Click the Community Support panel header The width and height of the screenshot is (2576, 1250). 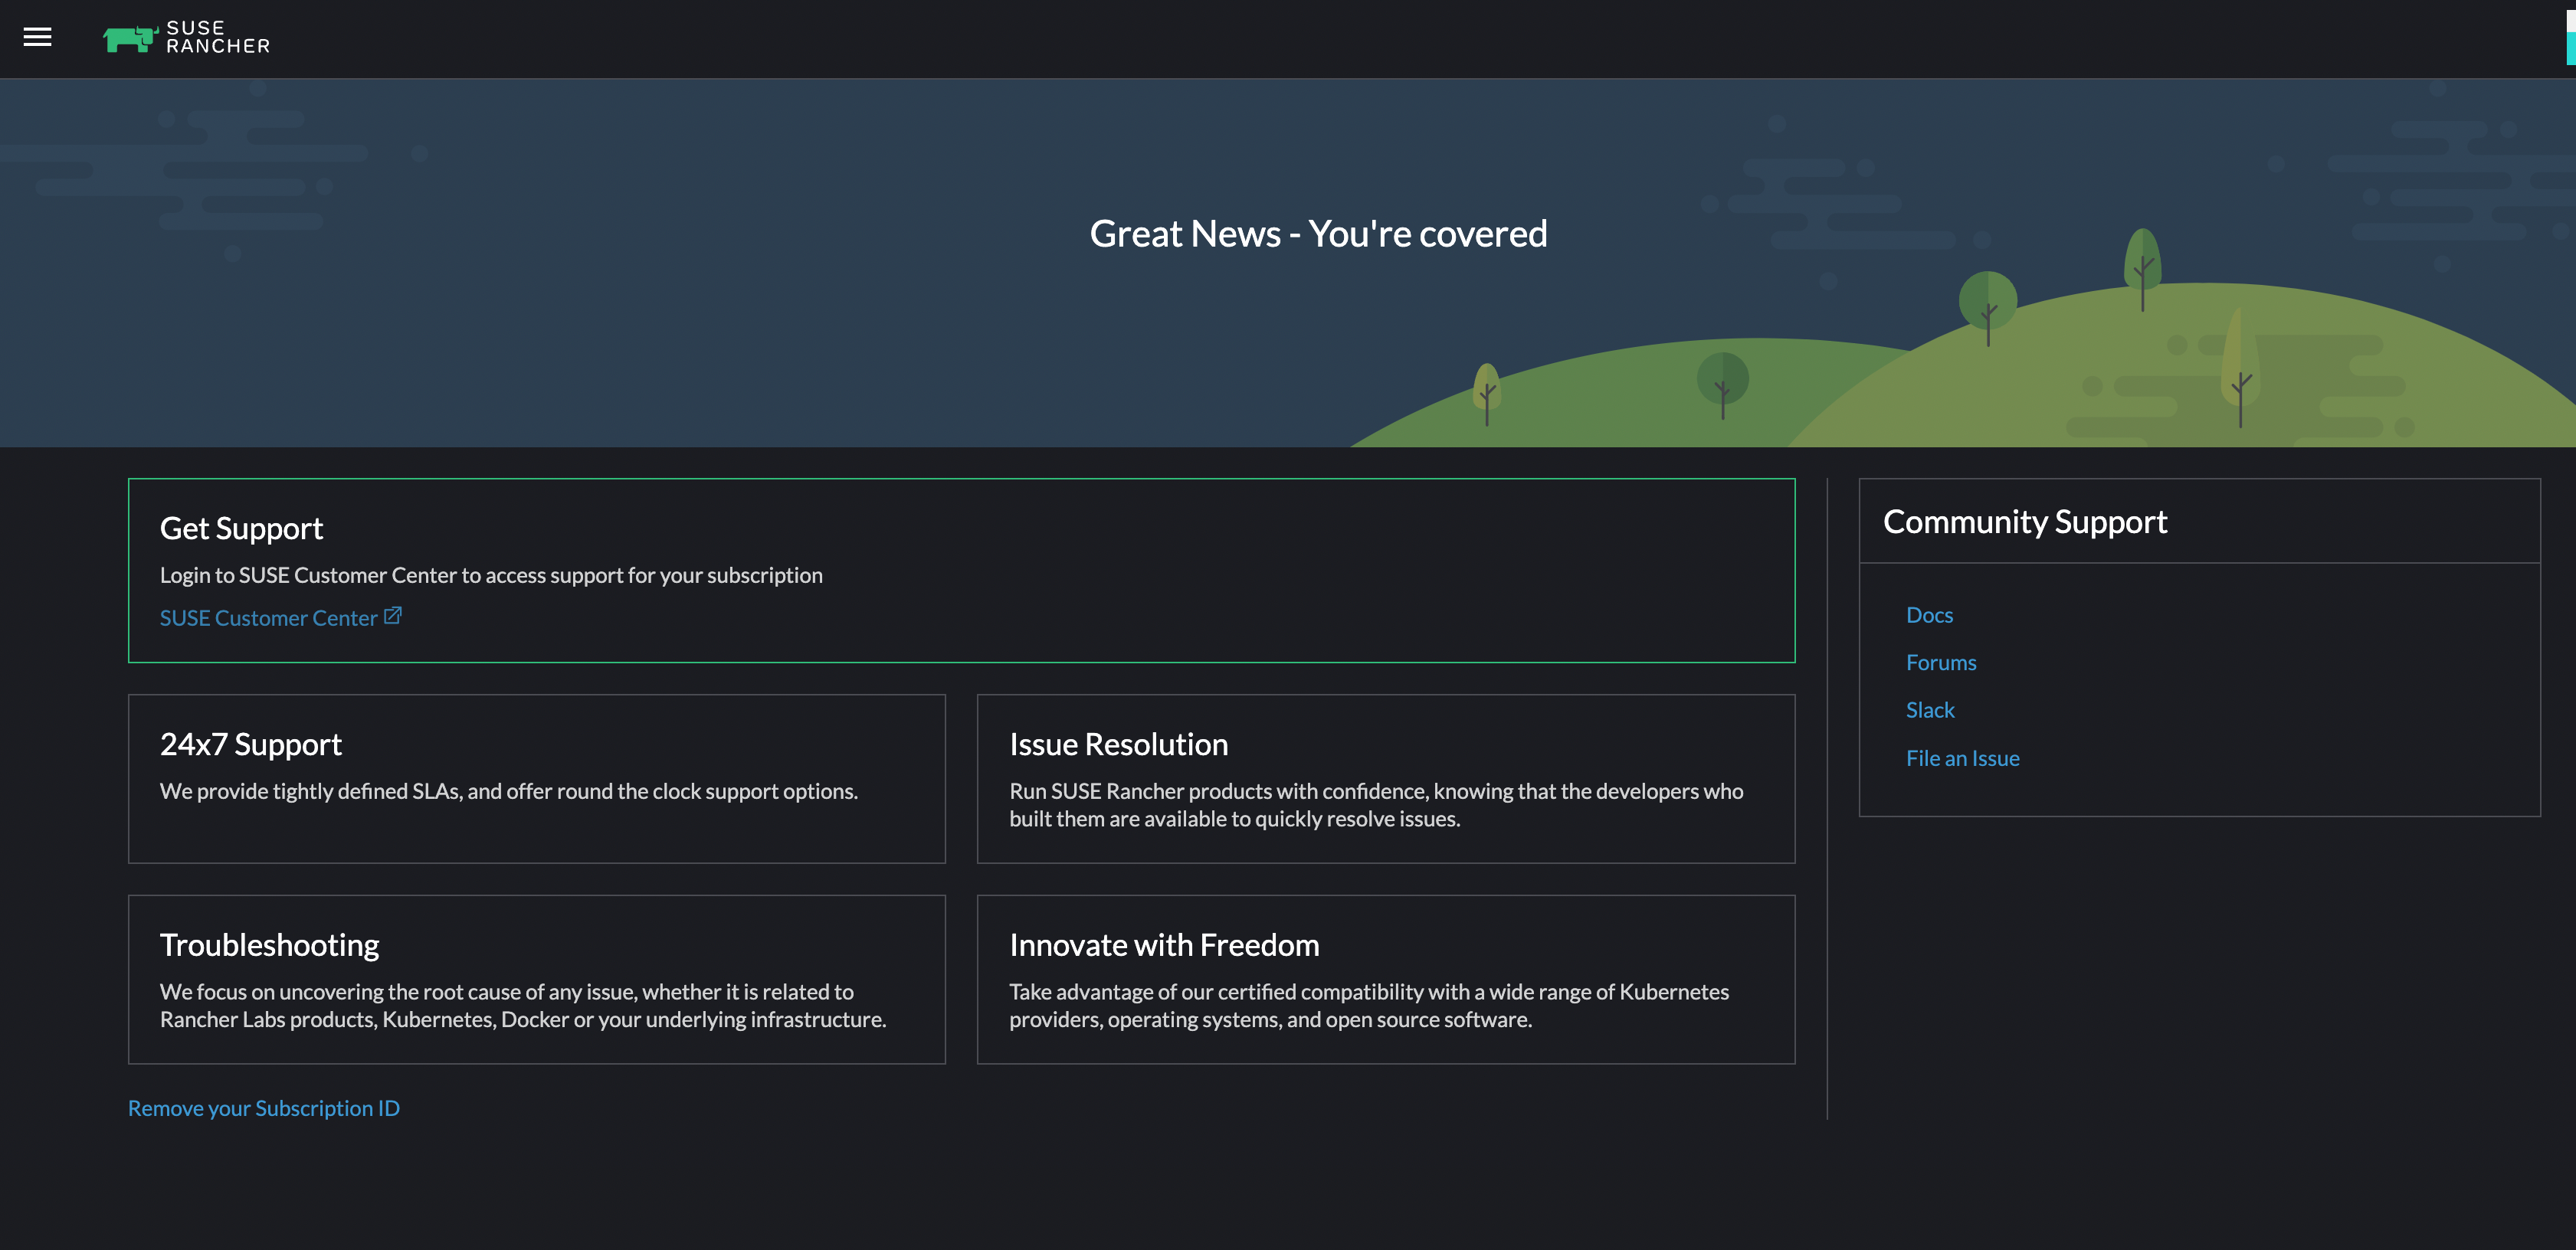[x=2025, y=522]
